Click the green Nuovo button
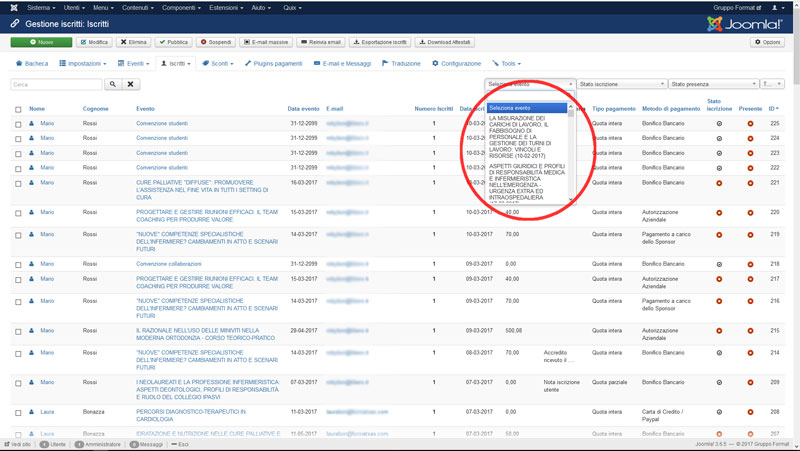800x451 pixels. (x=41, y=42)
